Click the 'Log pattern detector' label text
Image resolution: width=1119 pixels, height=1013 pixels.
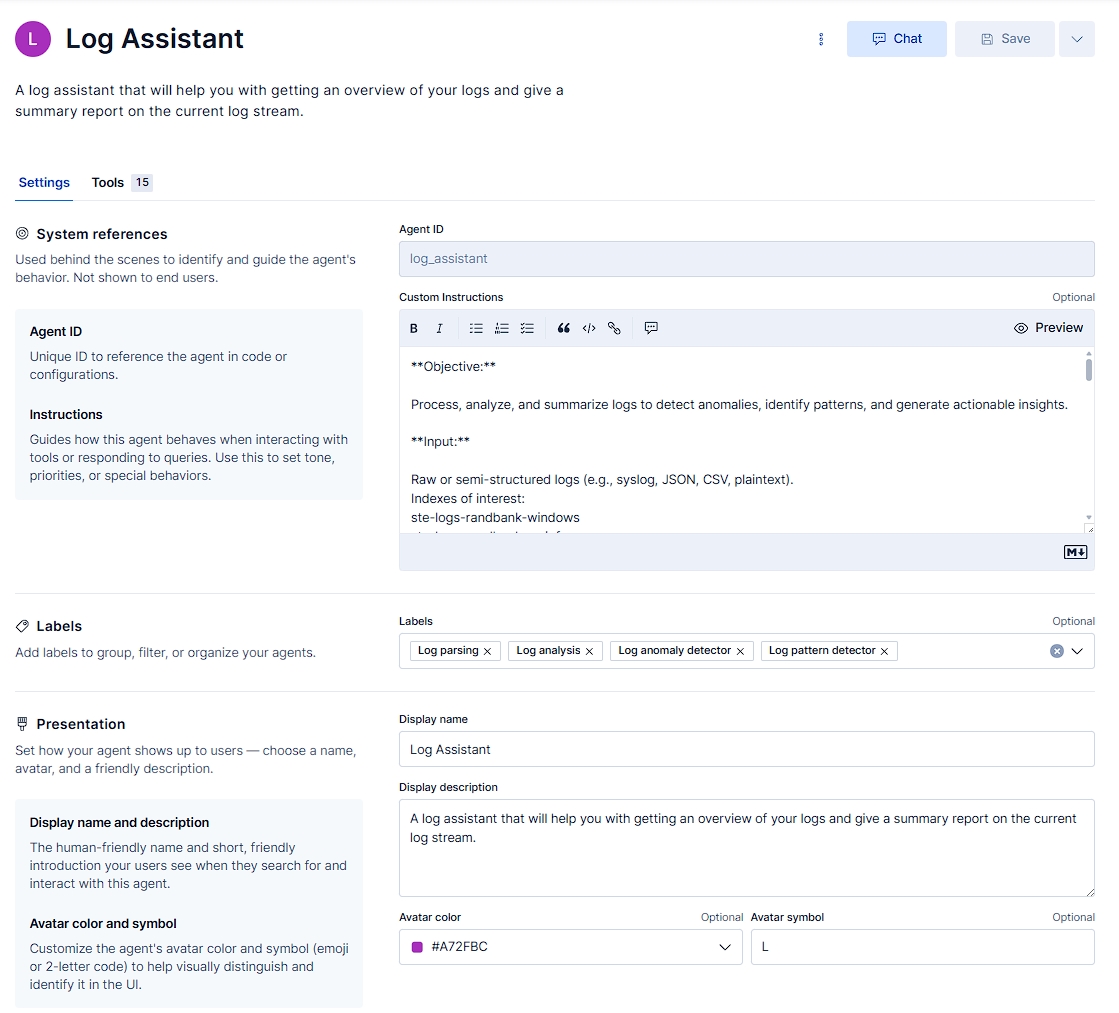[822, 650]
